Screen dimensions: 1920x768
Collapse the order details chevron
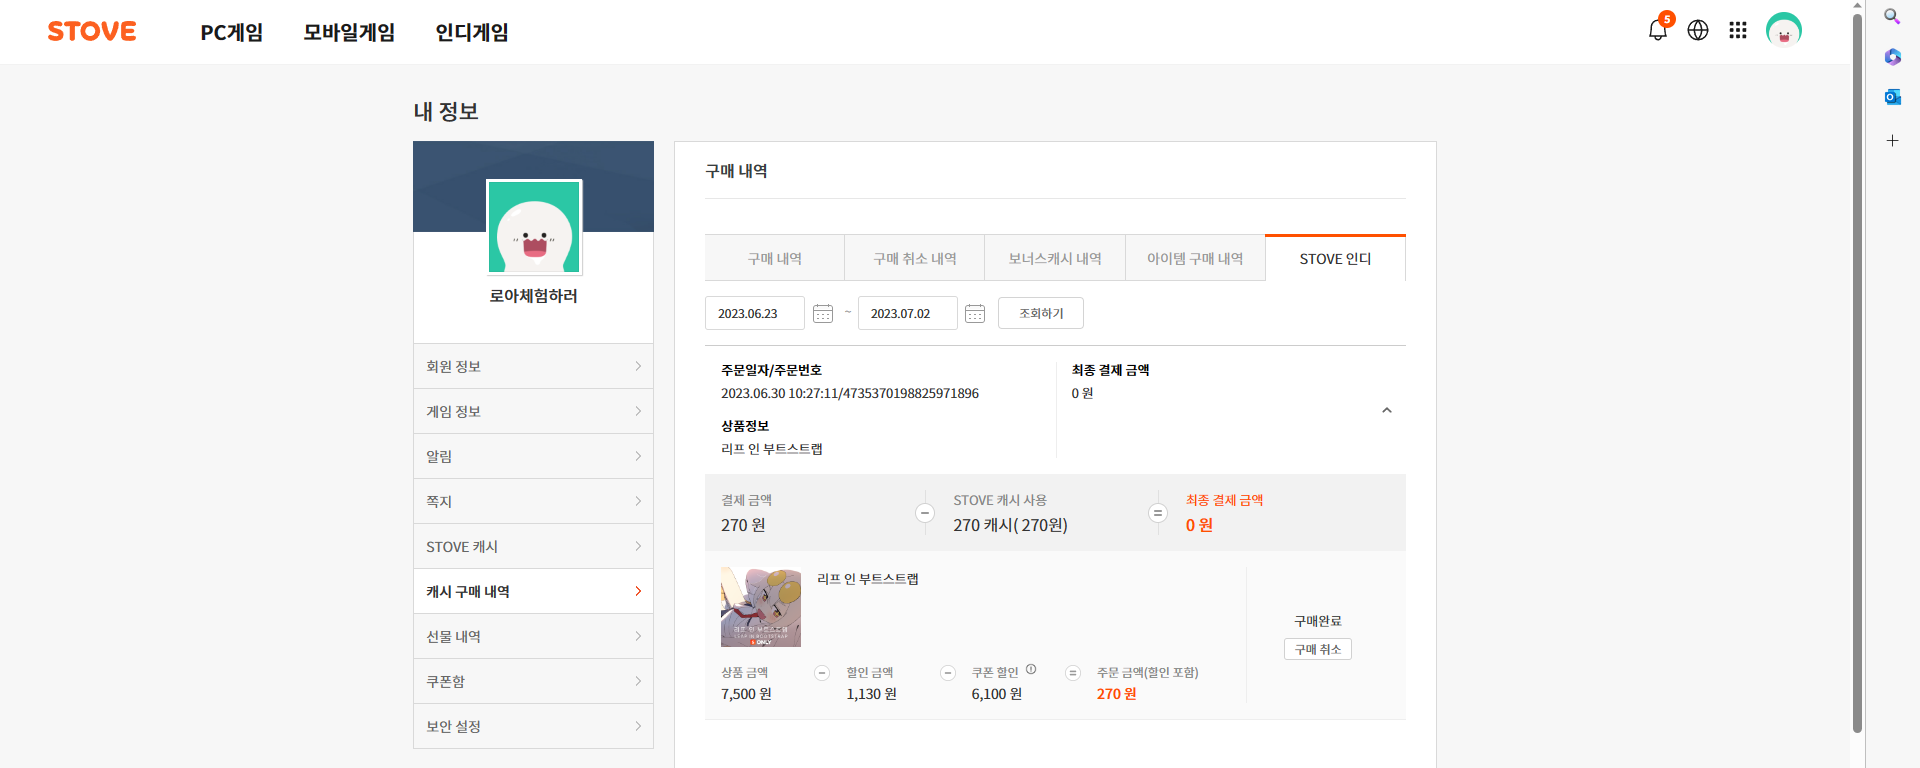[1386, 410]
